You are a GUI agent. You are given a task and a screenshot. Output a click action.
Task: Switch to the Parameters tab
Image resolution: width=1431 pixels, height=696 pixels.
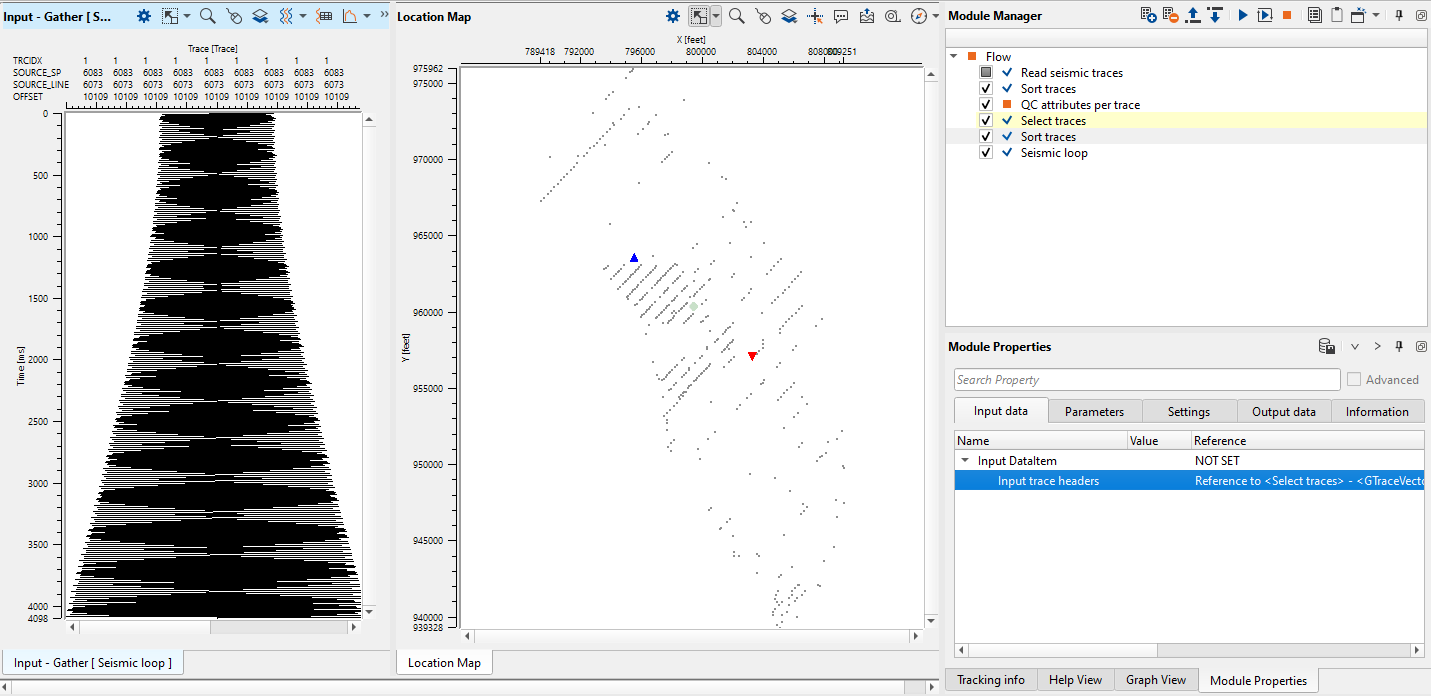pos(1094,412)
